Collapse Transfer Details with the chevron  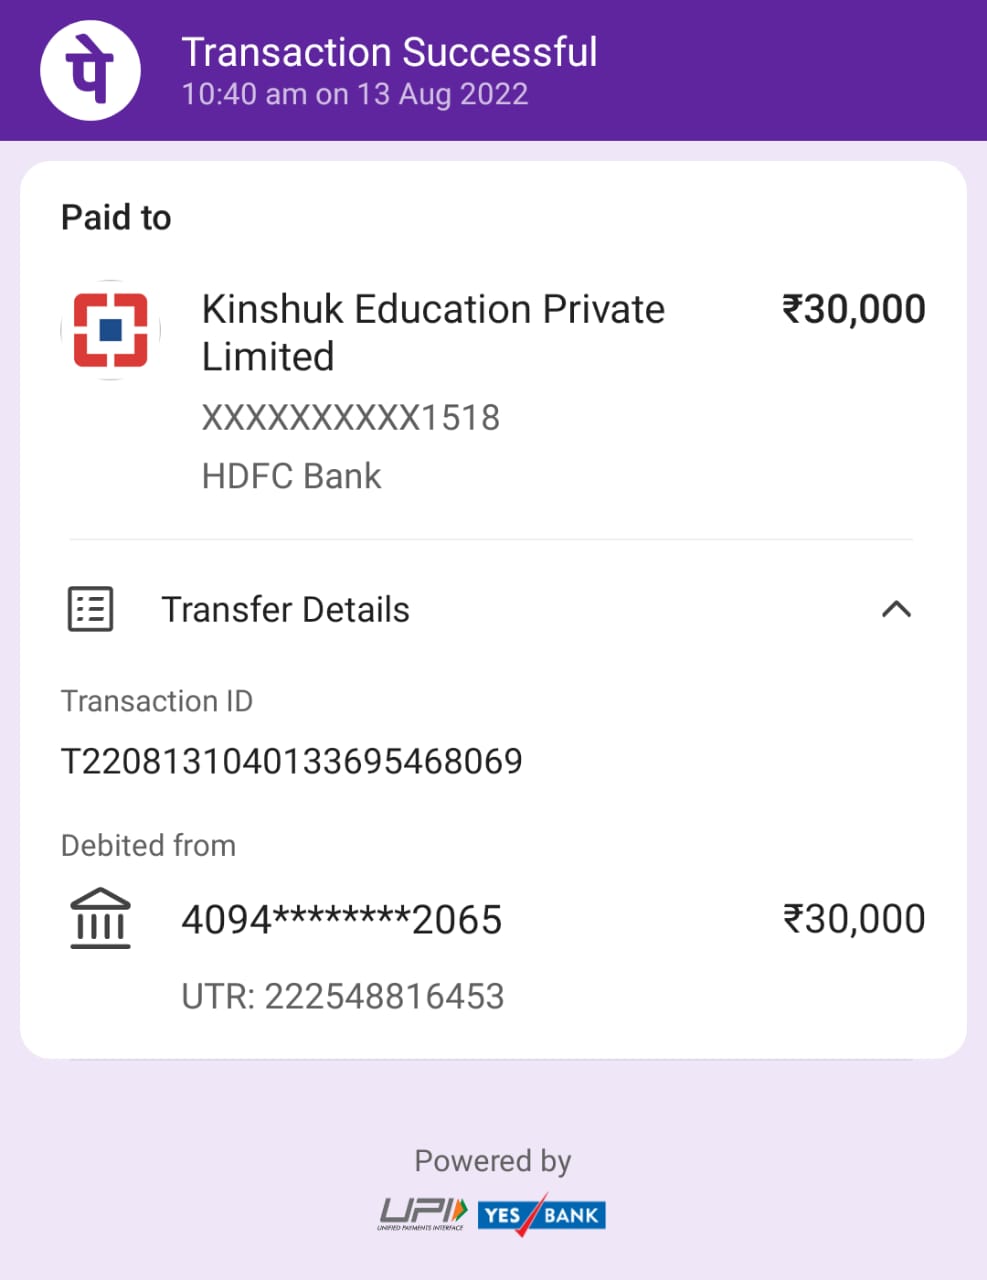click(x=896, y=609)
